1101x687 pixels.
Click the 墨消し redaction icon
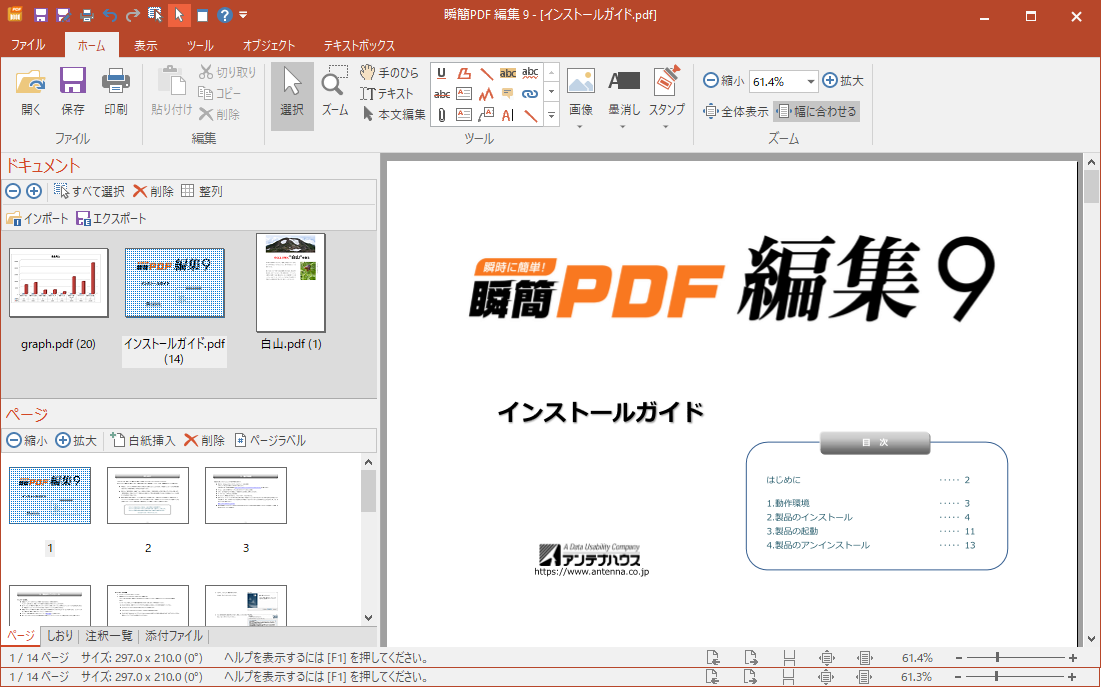[624, 81]
